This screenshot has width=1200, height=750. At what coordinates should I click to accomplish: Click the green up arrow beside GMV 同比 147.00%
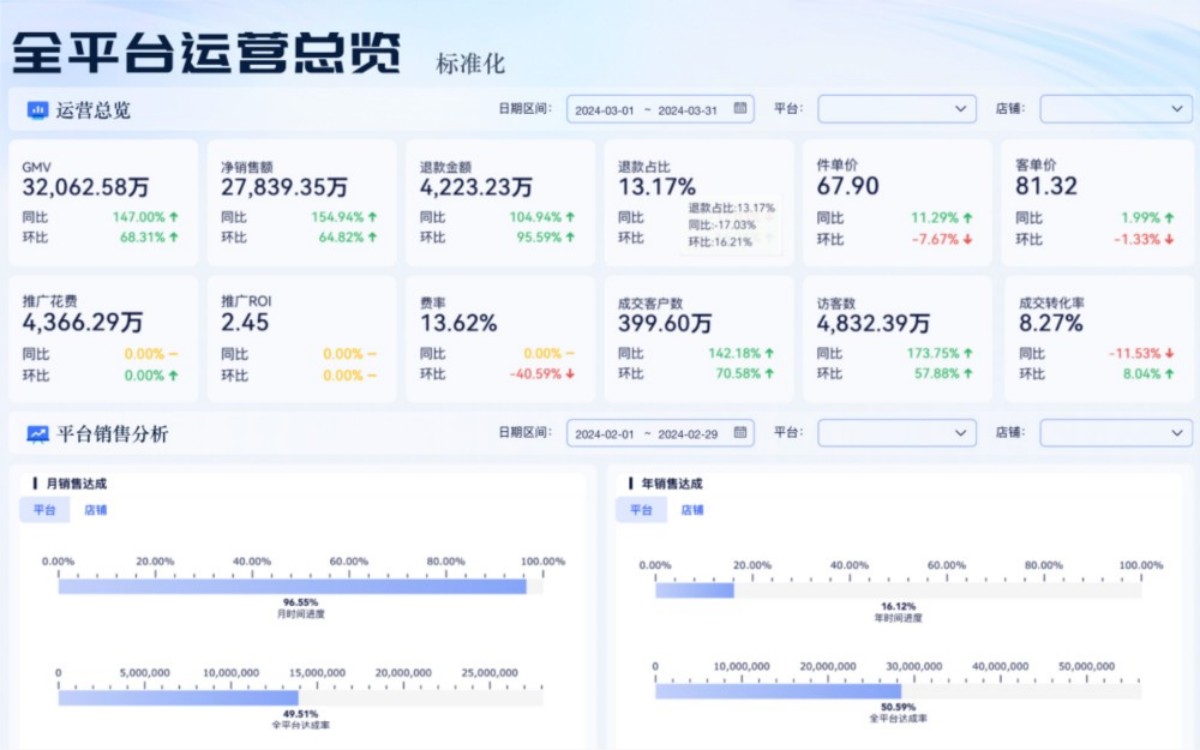[174, 217]
